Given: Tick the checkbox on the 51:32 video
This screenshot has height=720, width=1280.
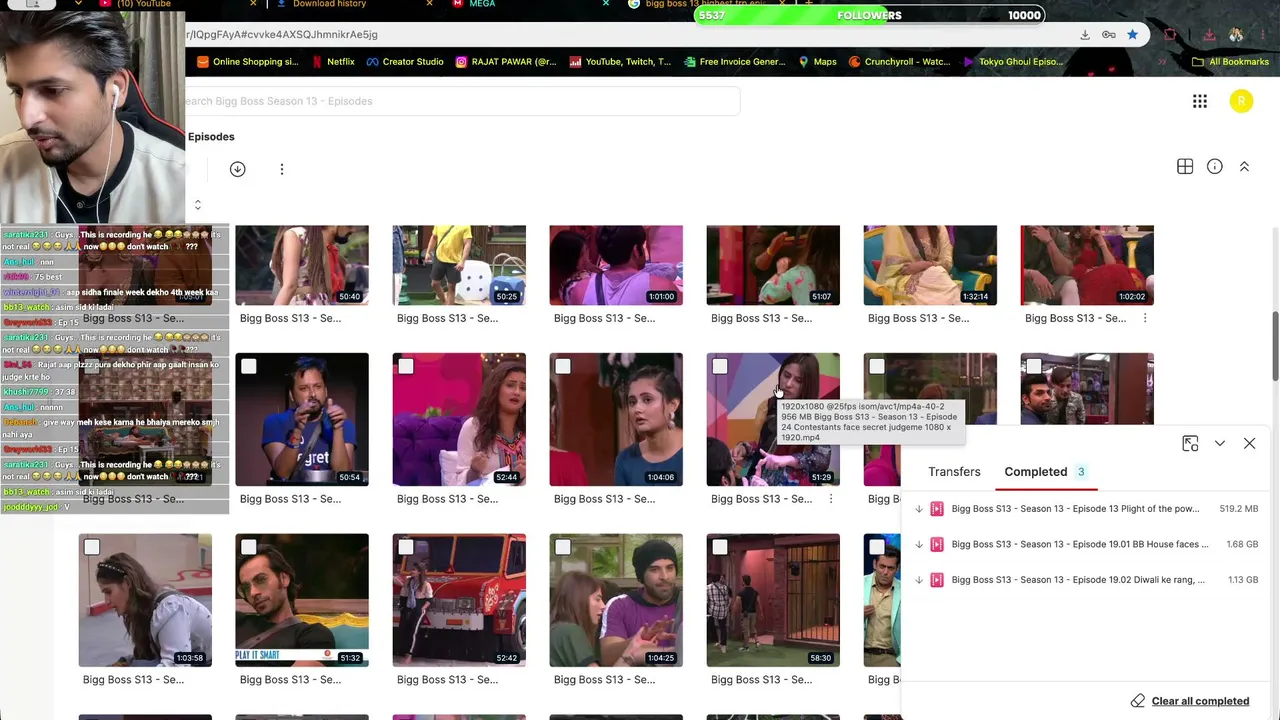Looking at the screenshot, I should pyautogui.click(x=249, y=547).
